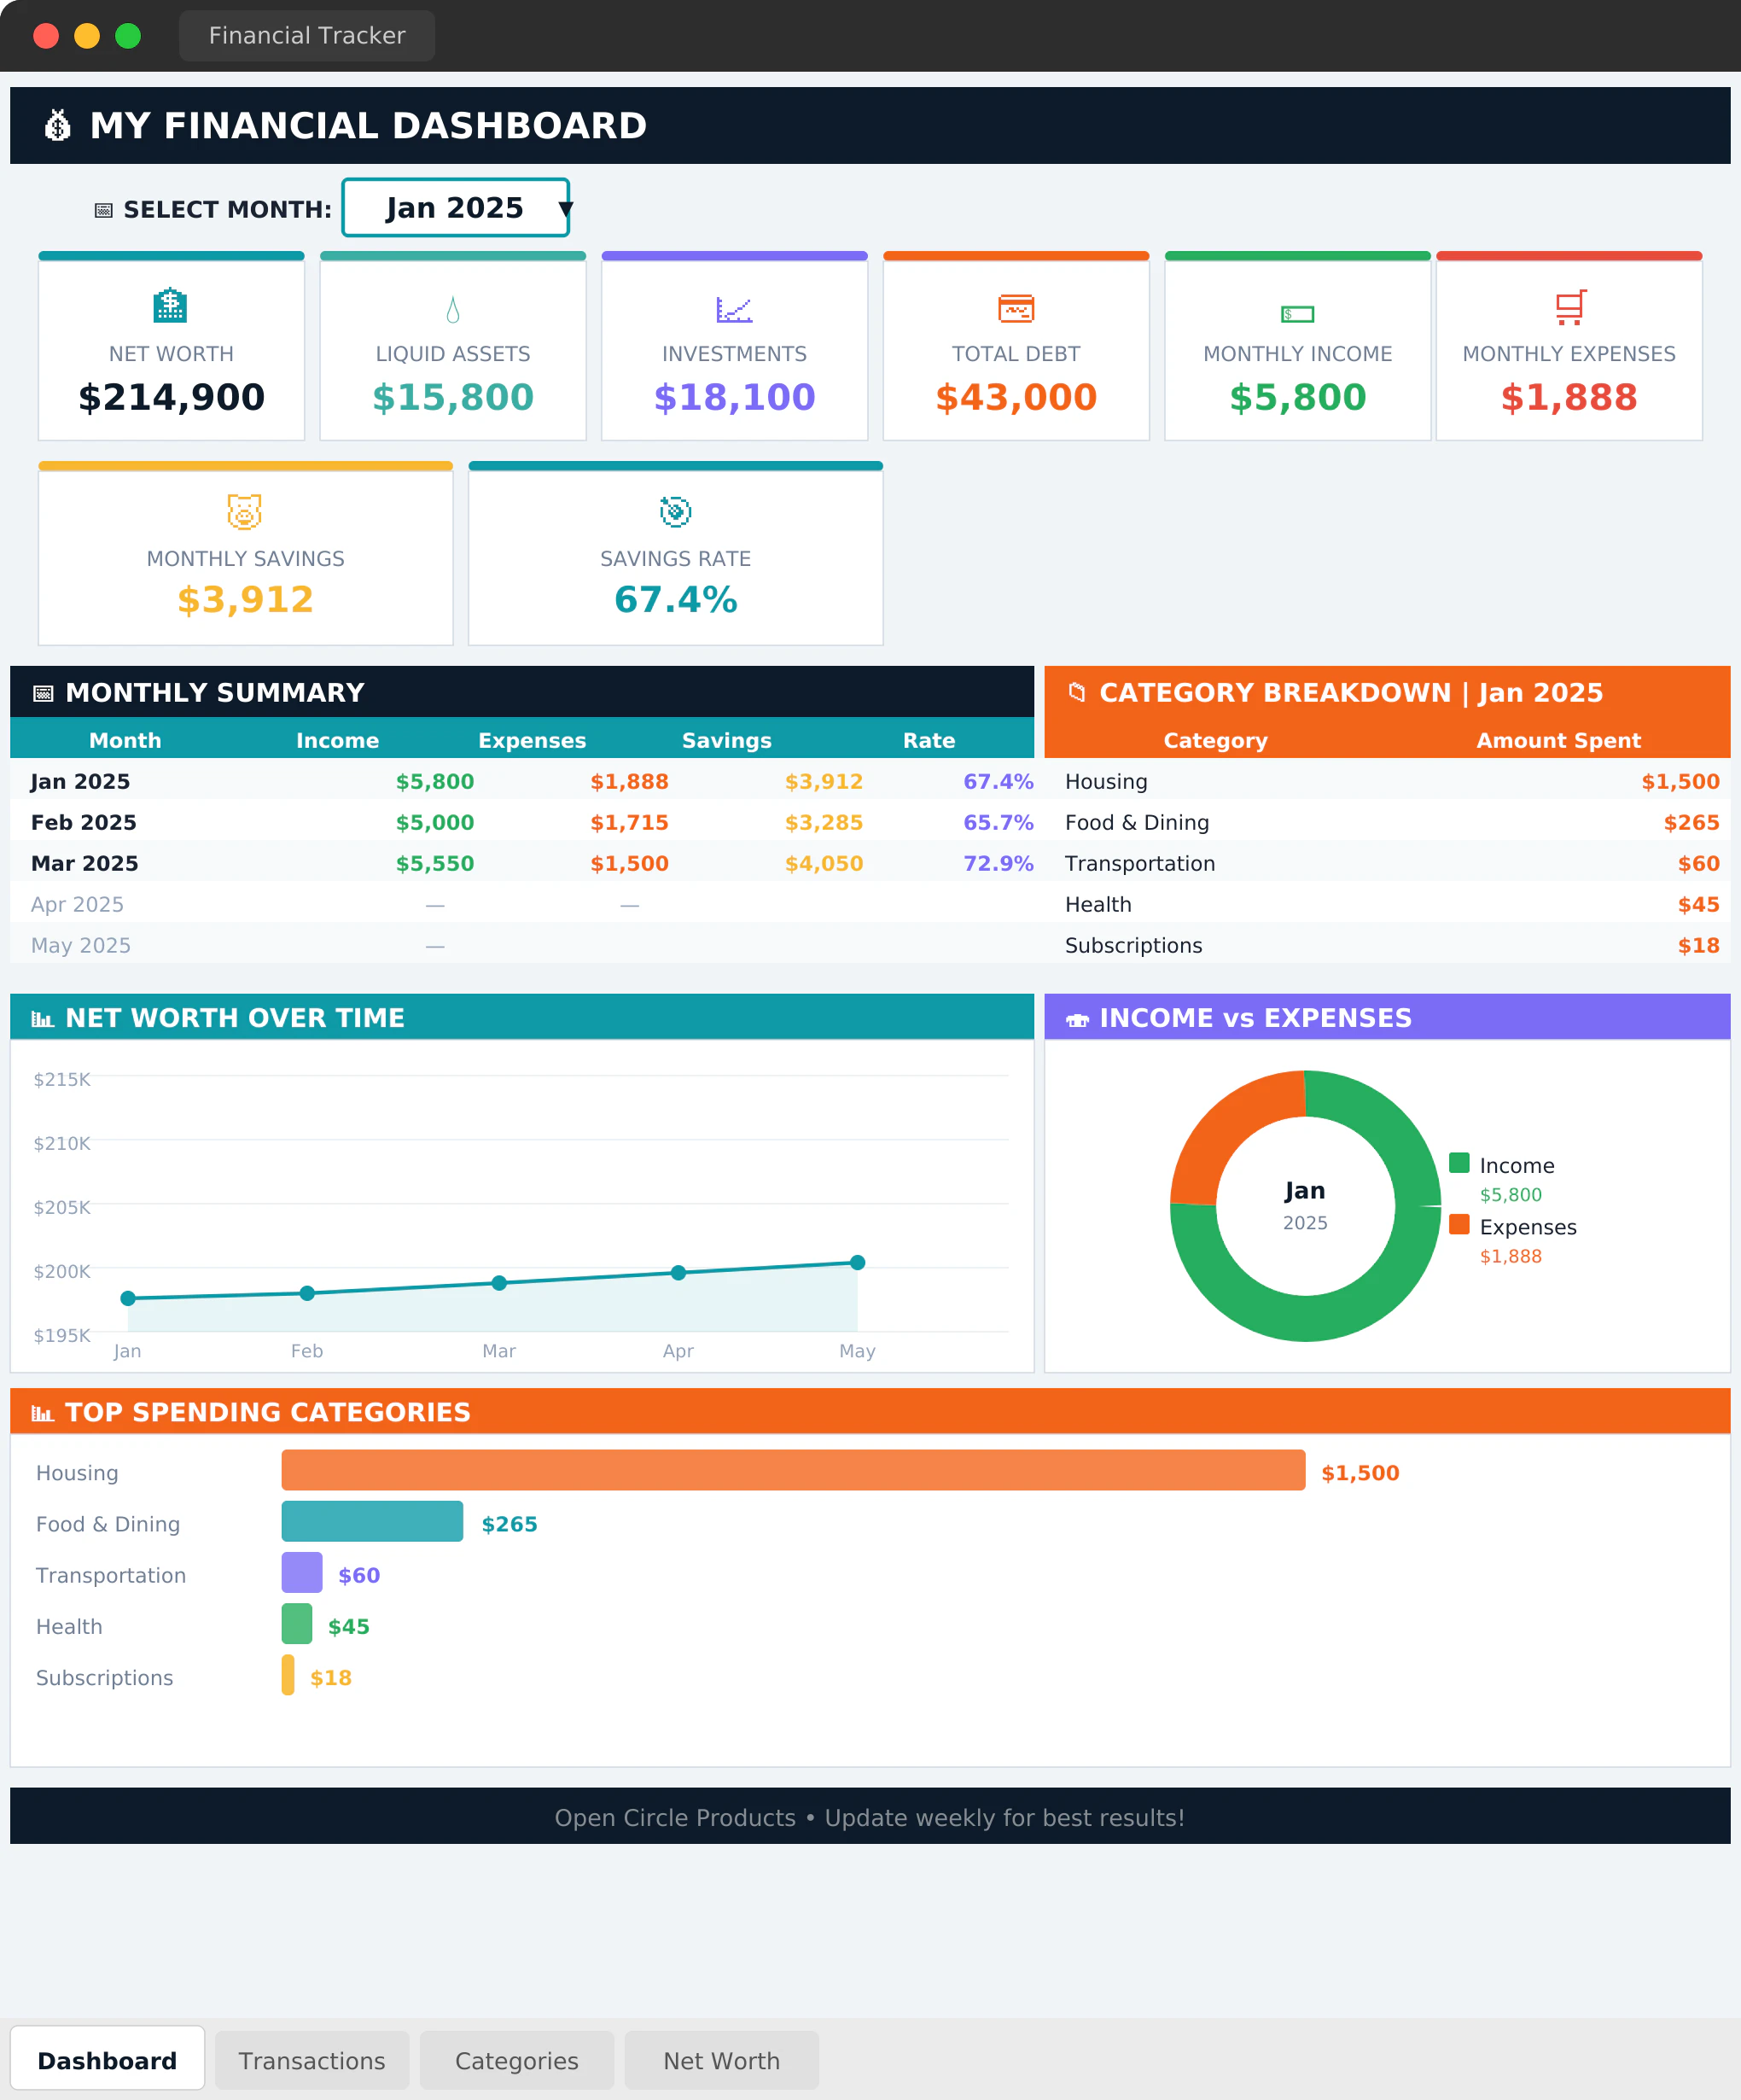Screen dimensions: 1741x2100
Task: Open the Select Month dropdown
Action: coord(455,208)
